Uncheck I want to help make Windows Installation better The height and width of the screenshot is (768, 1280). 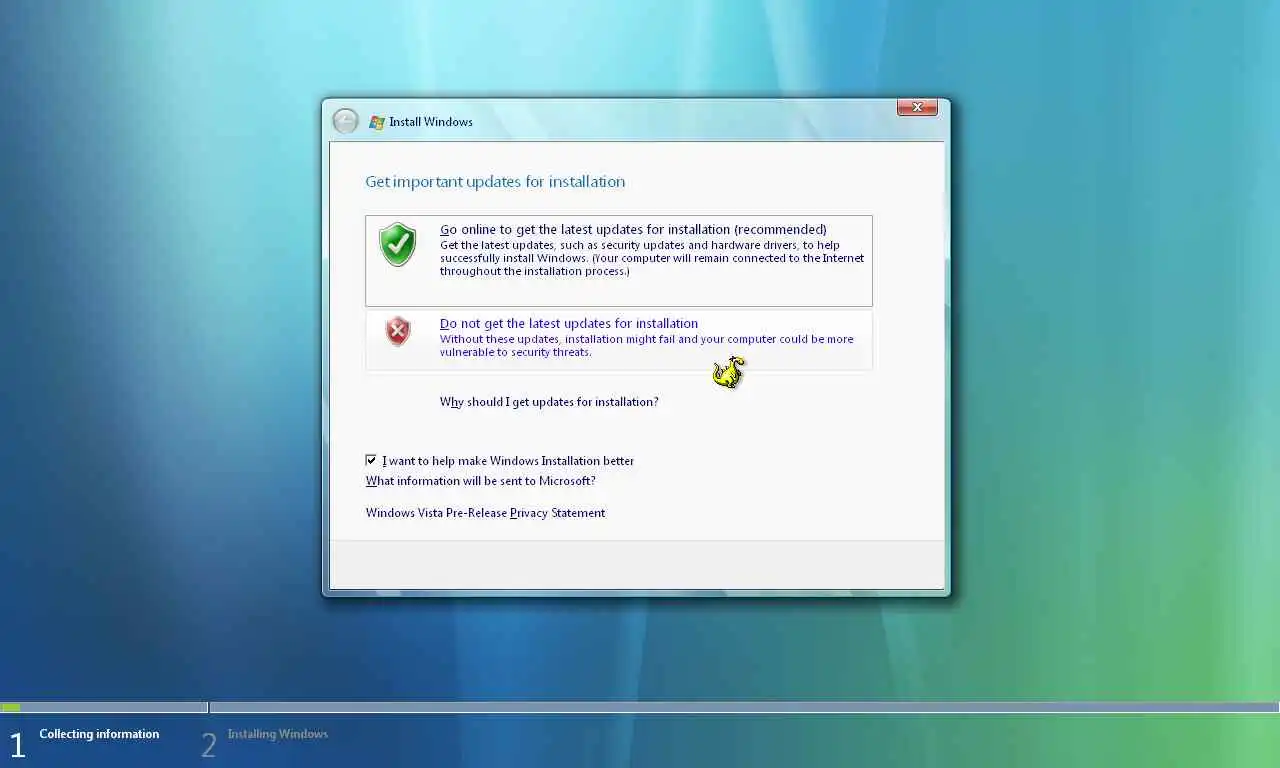tap(371, 460)
